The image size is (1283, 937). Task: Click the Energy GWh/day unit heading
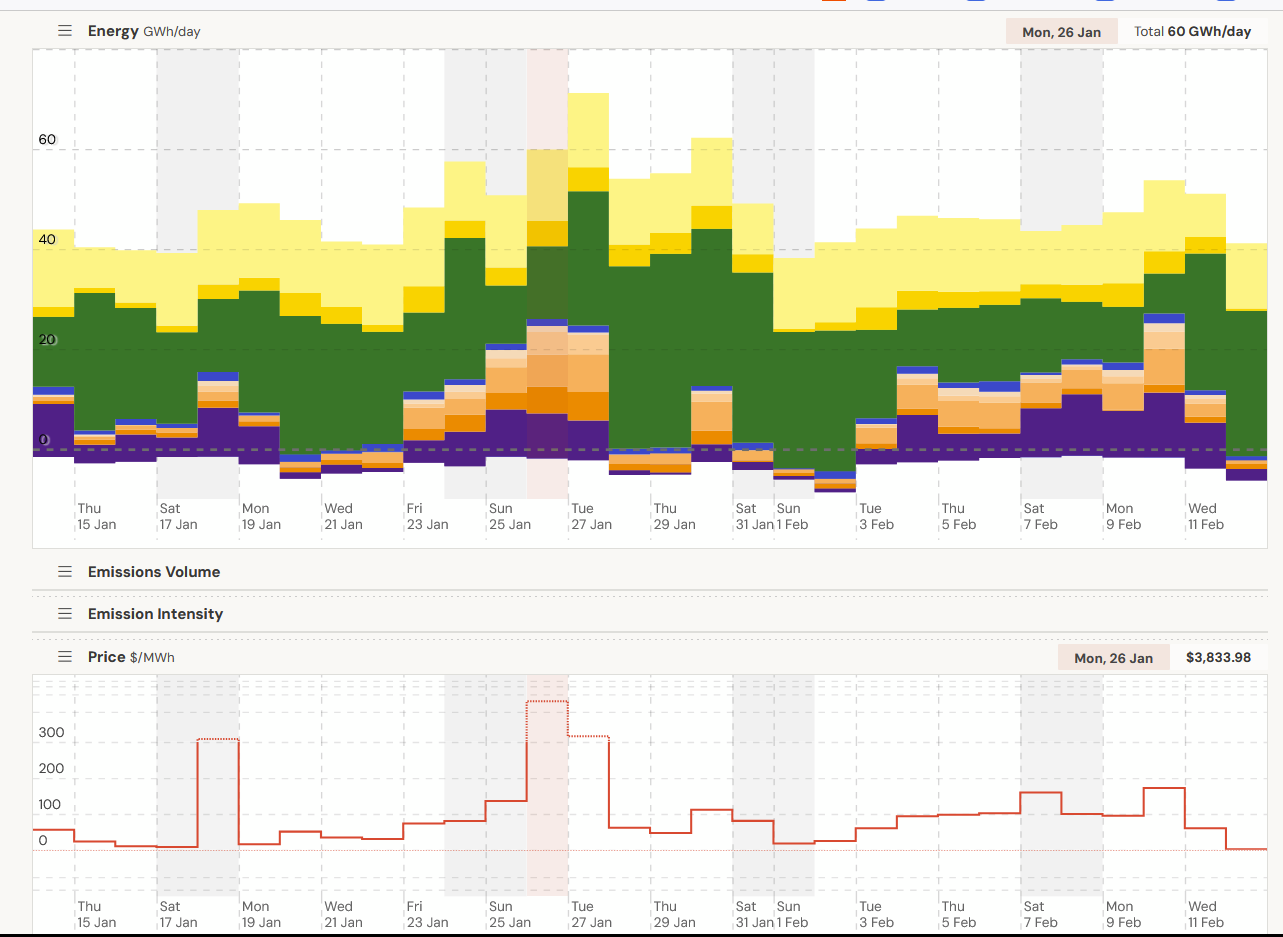coord(144,31)
